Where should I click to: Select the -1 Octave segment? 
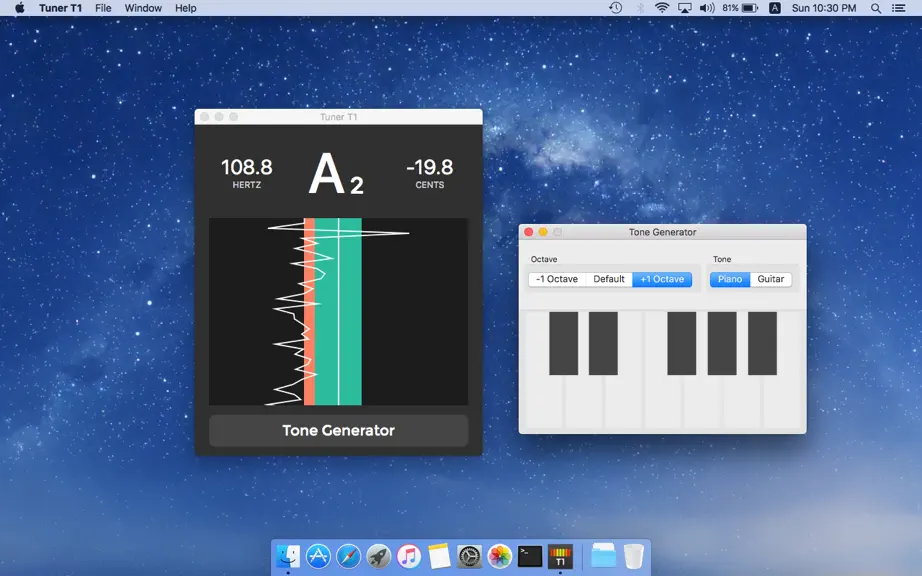click(x=557, y=279)
